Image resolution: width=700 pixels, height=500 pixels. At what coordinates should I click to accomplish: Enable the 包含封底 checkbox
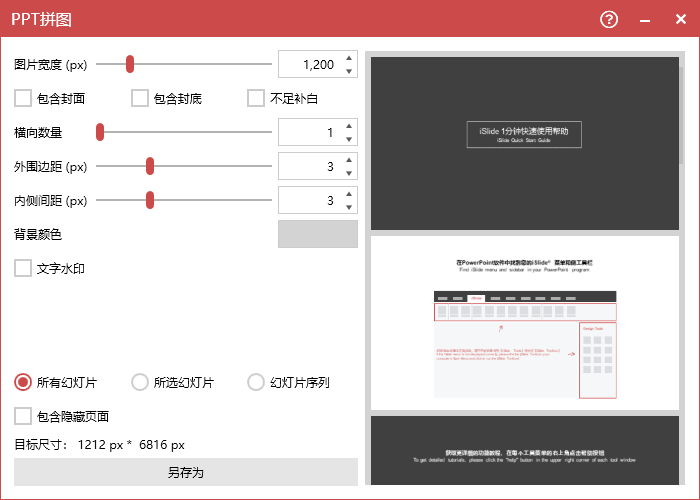click(140, 98)
